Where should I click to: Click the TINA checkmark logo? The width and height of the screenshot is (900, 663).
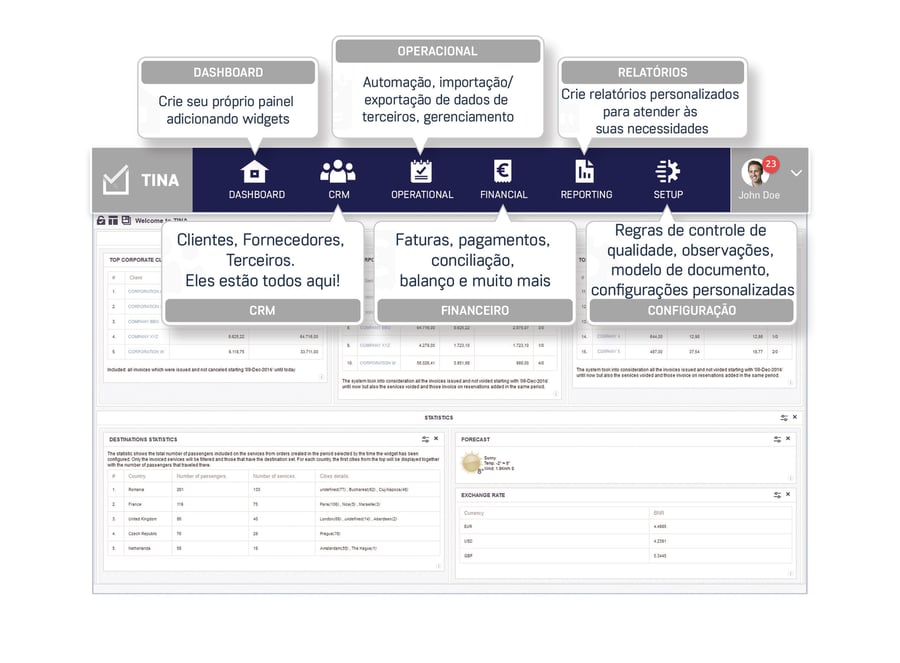(116, 180)
